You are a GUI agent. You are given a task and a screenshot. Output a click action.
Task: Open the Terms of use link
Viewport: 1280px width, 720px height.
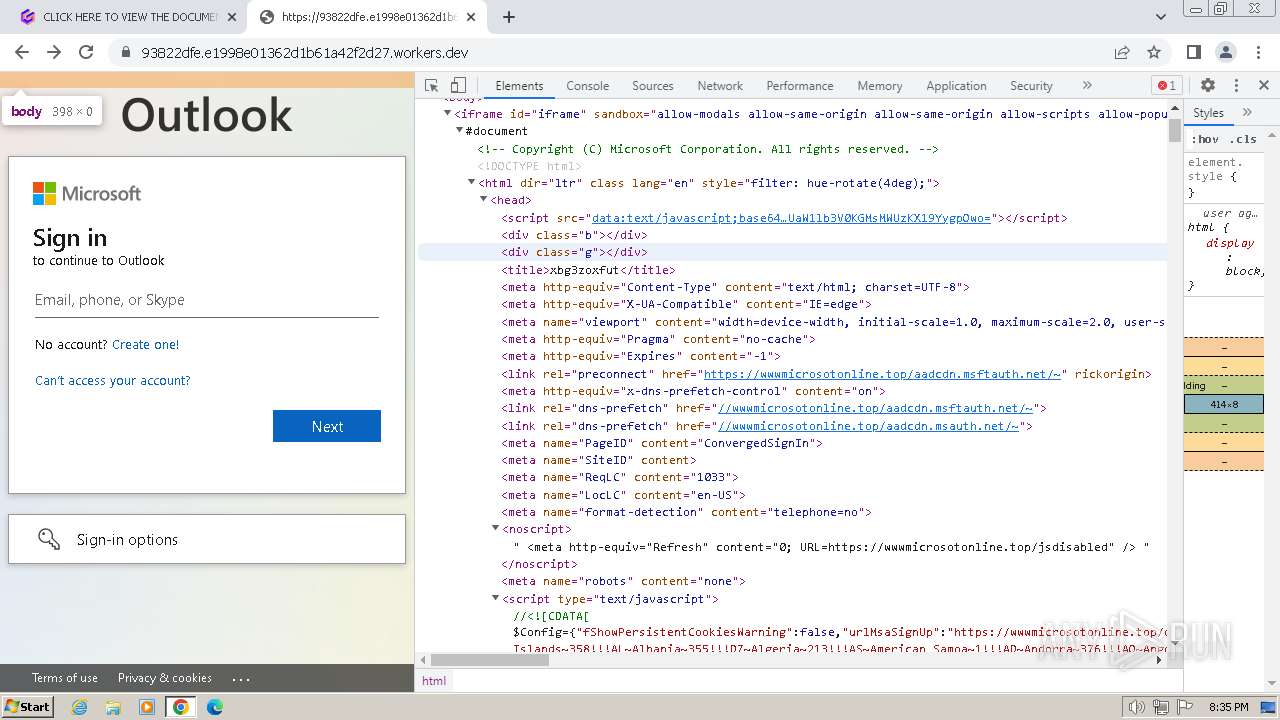(65, 678)
